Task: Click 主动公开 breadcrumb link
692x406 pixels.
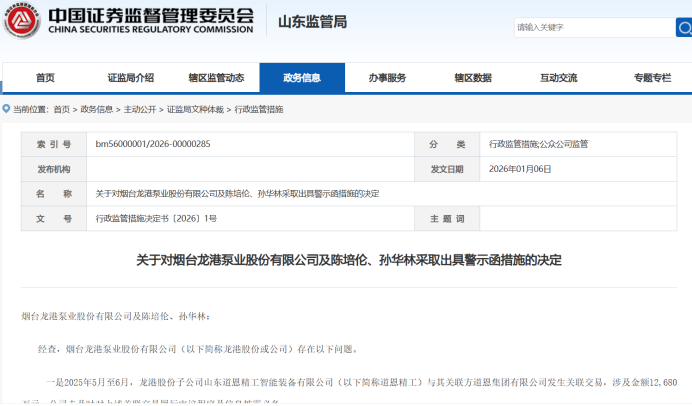Action: (x=140, y=109)
